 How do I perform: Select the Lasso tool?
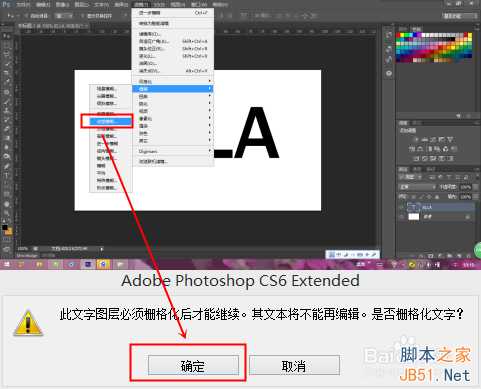click(x=6, y=54)
